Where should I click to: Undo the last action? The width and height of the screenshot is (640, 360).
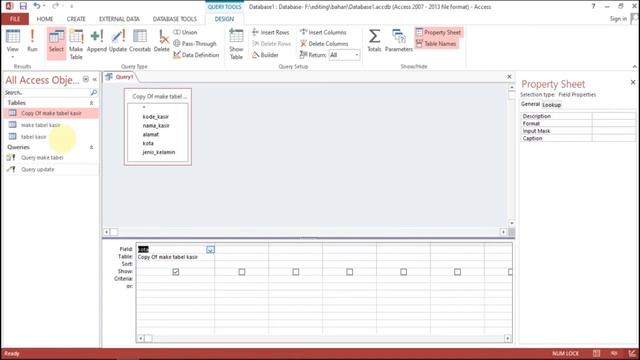(37, 6)
